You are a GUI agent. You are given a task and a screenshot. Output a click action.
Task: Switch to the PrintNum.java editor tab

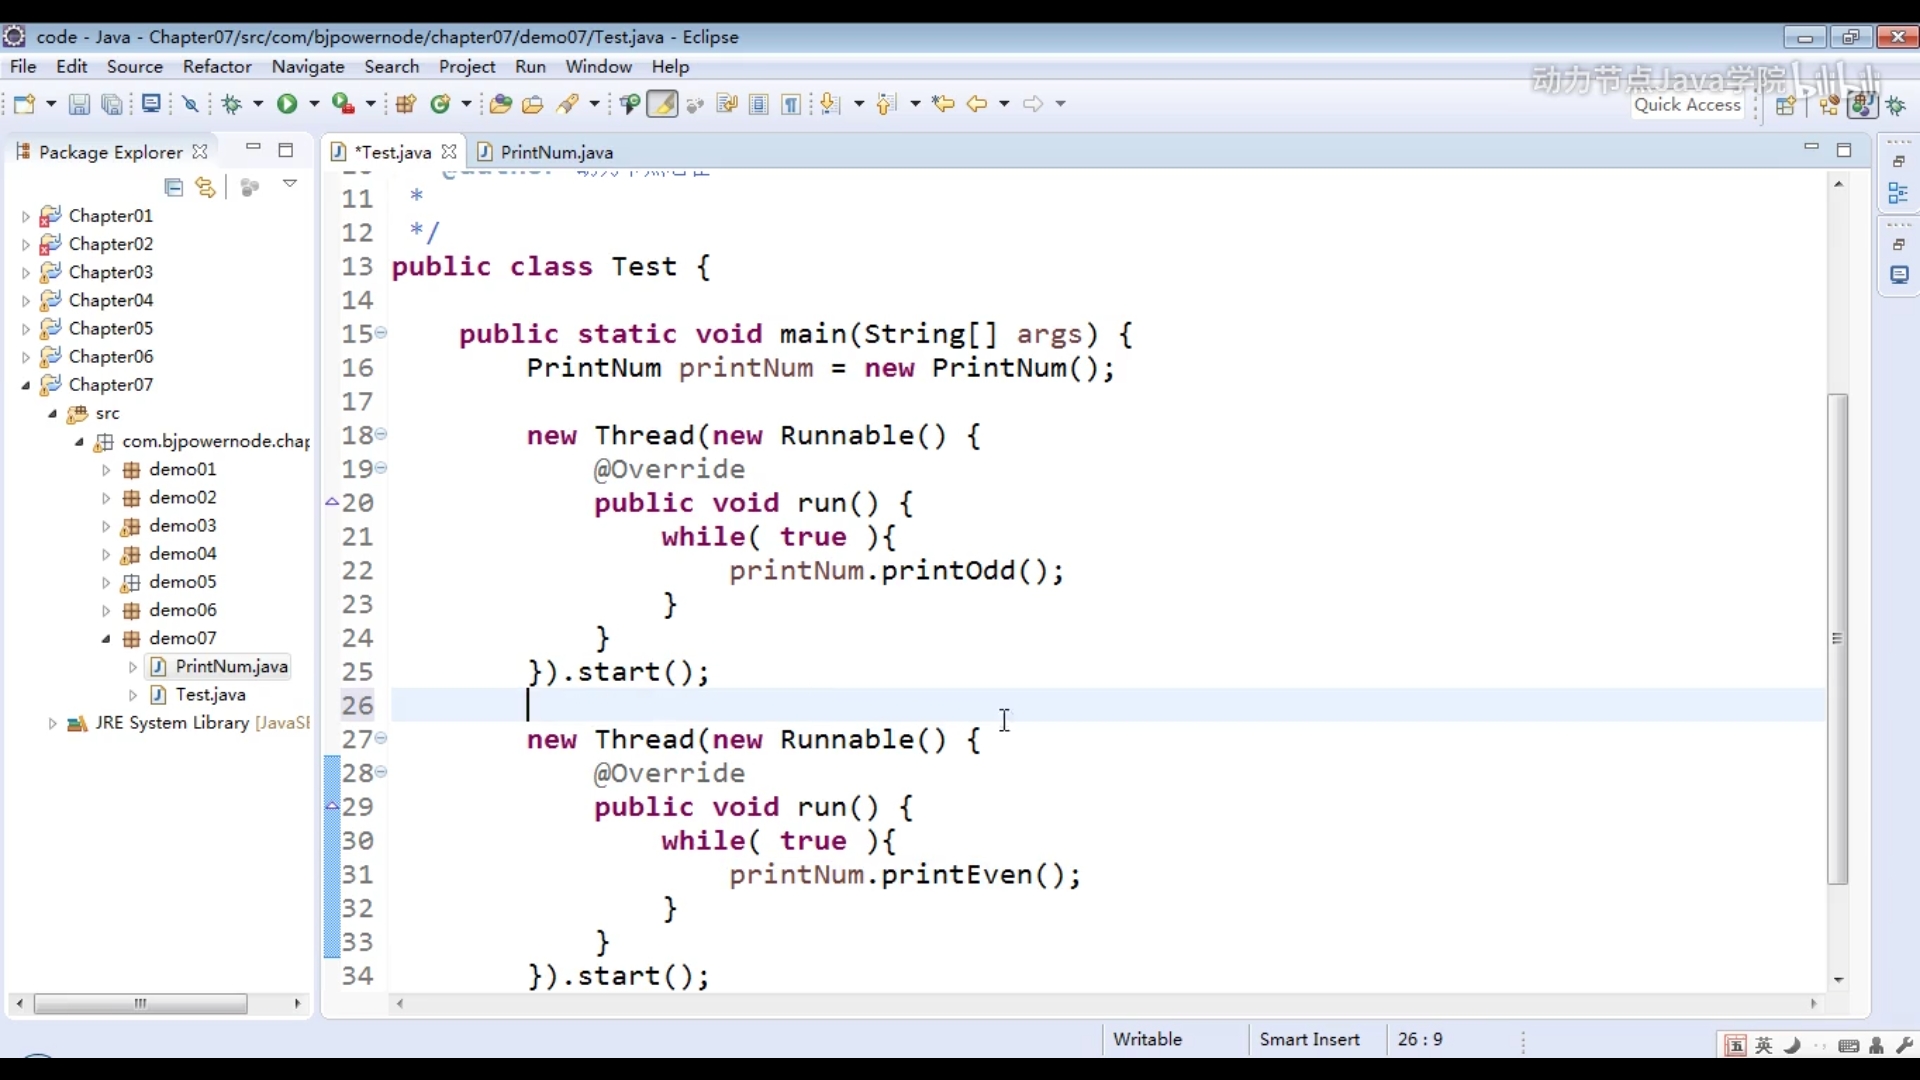click(x=556, y=152)
